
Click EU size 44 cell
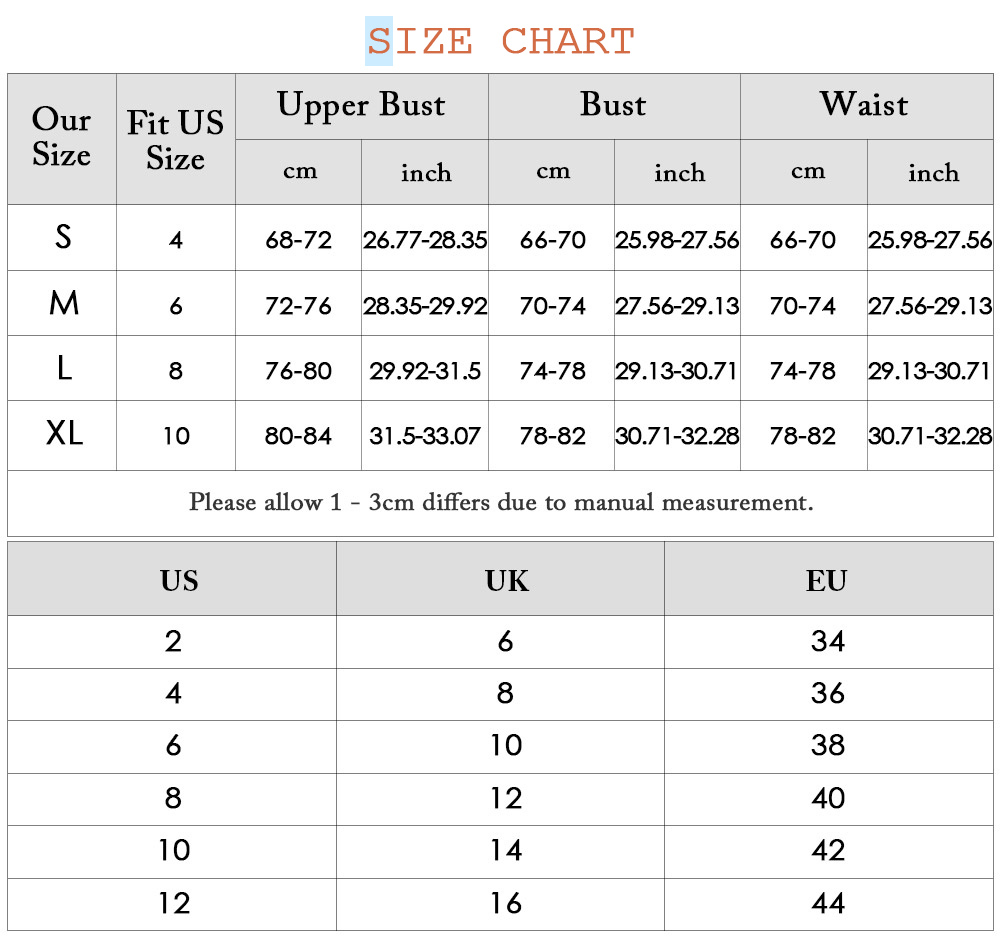[828, 904]
